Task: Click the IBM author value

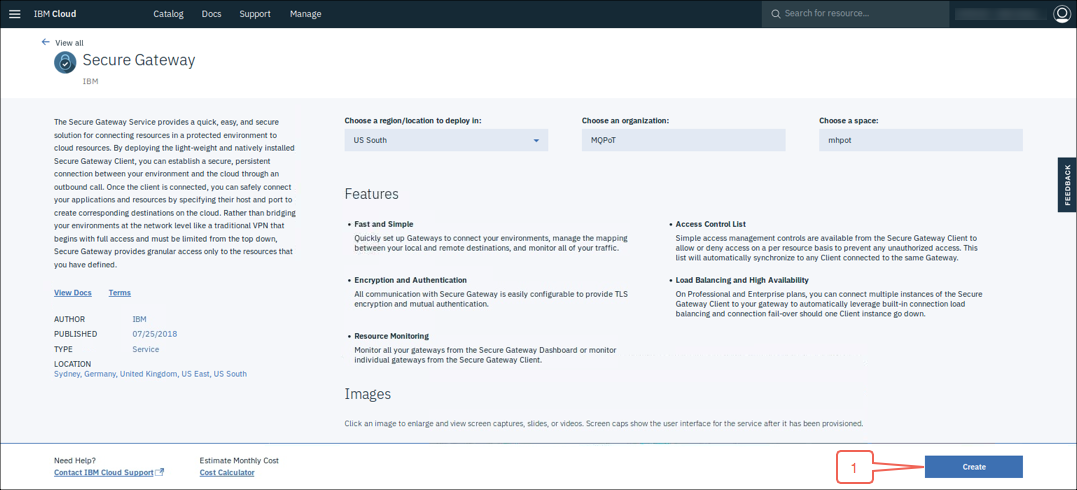Action: coord(139,319)
